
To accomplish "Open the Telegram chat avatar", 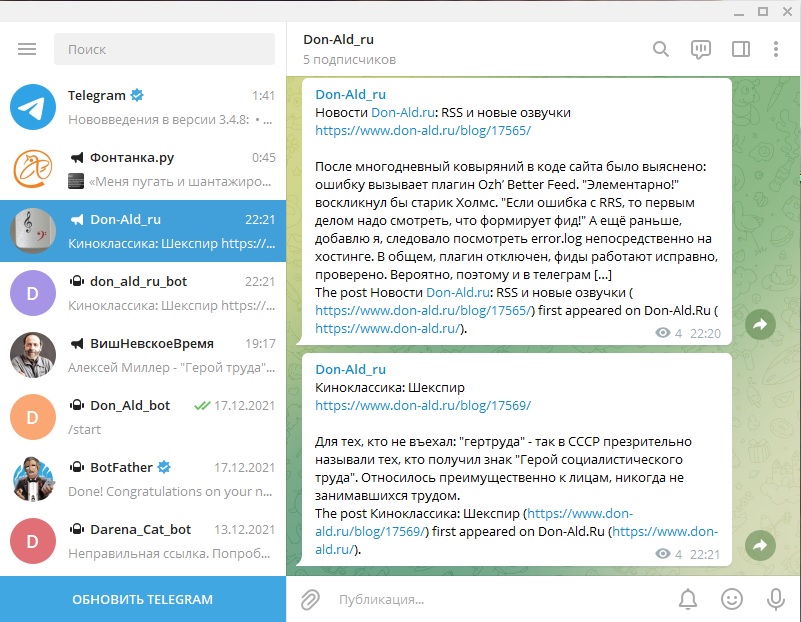I will [x=33, y=107].
